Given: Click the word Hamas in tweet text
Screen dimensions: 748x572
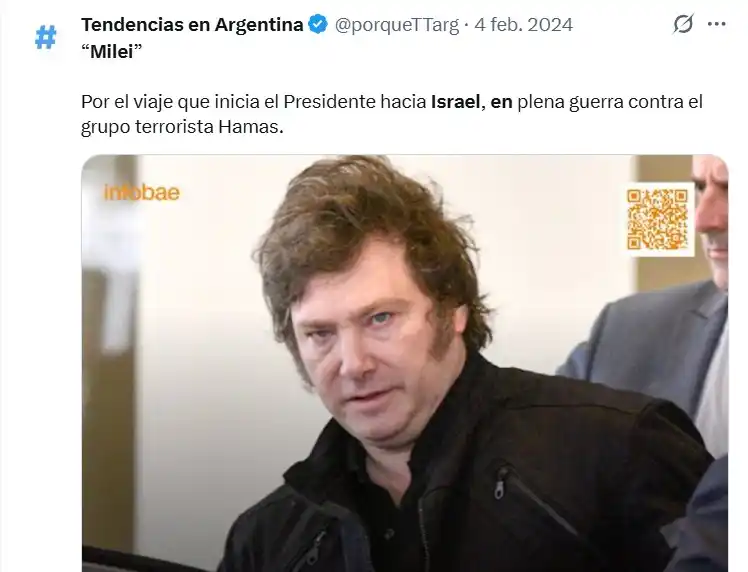Looking at the screenshot, I should pyautogui.click(x=250, y=127).
